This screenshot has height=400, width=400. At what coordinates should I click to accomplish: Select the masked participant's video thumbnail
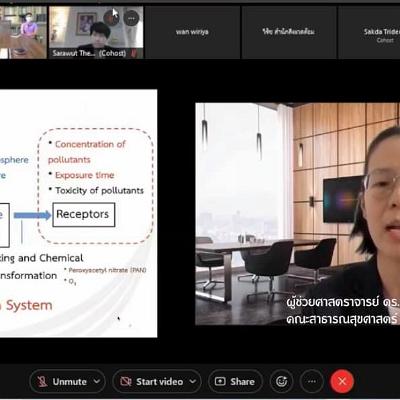click(x=23, y=32)
